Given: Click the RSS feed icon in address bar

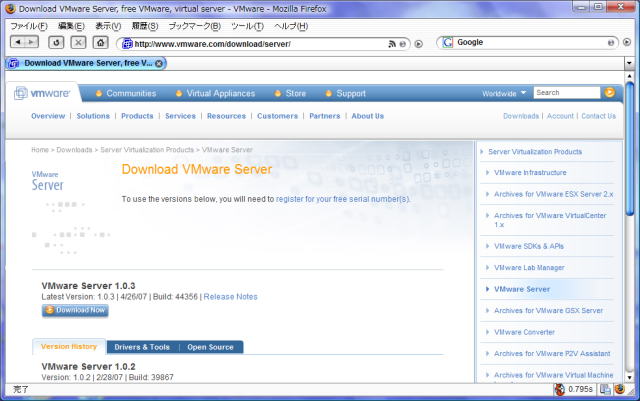Looking at the screenshot, I should (x=392, y=43).
